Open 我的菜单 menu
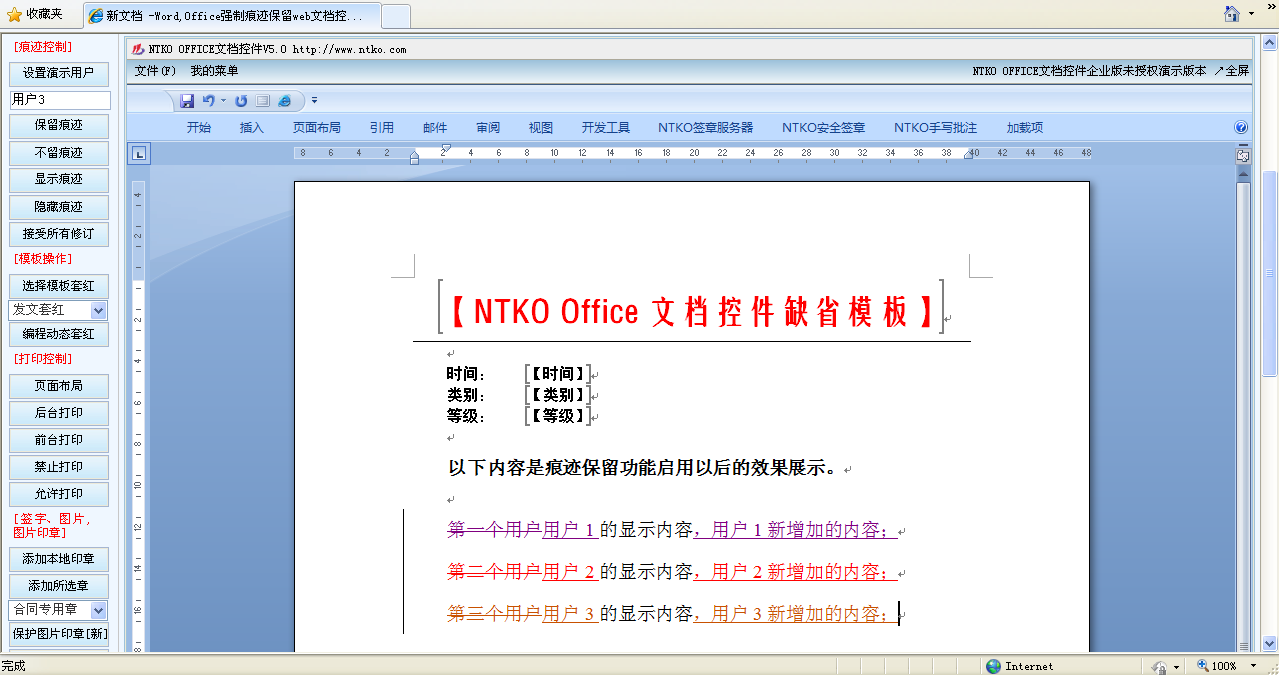1279x675 pixels. [x=214, y=71]
